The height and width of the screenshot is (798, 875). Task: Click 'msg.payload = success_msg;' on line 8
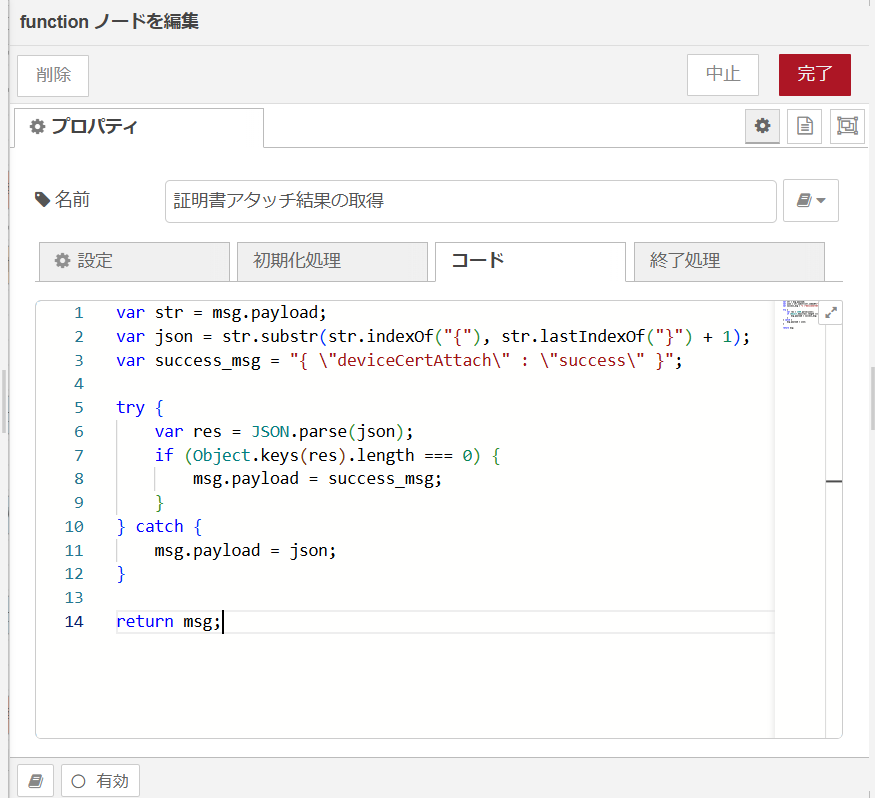[317, 479]
